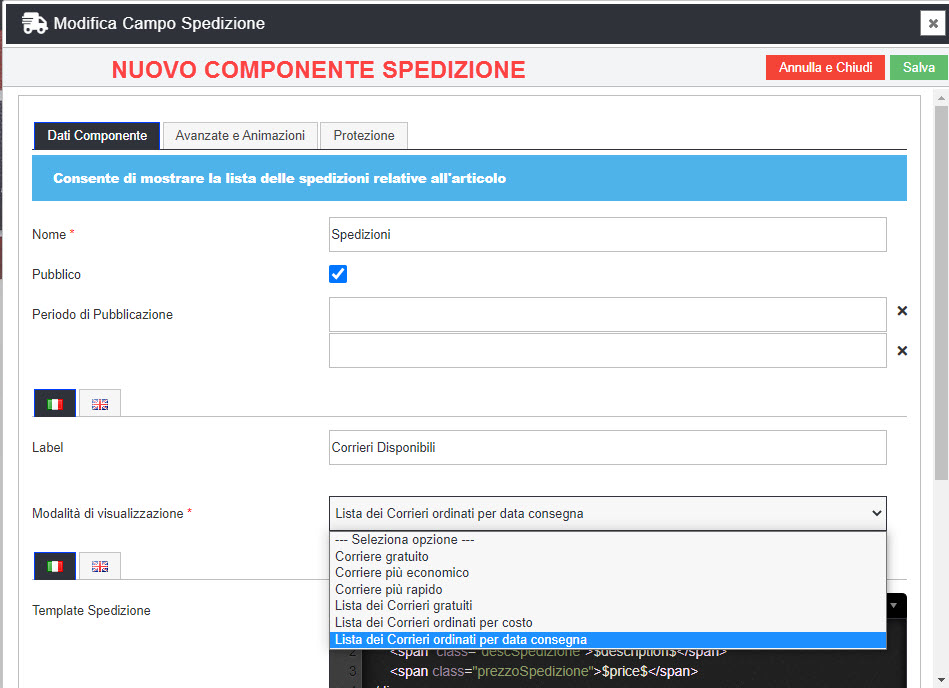
Task: Select Italian flag tab above Label field
Action: point(55,404)
